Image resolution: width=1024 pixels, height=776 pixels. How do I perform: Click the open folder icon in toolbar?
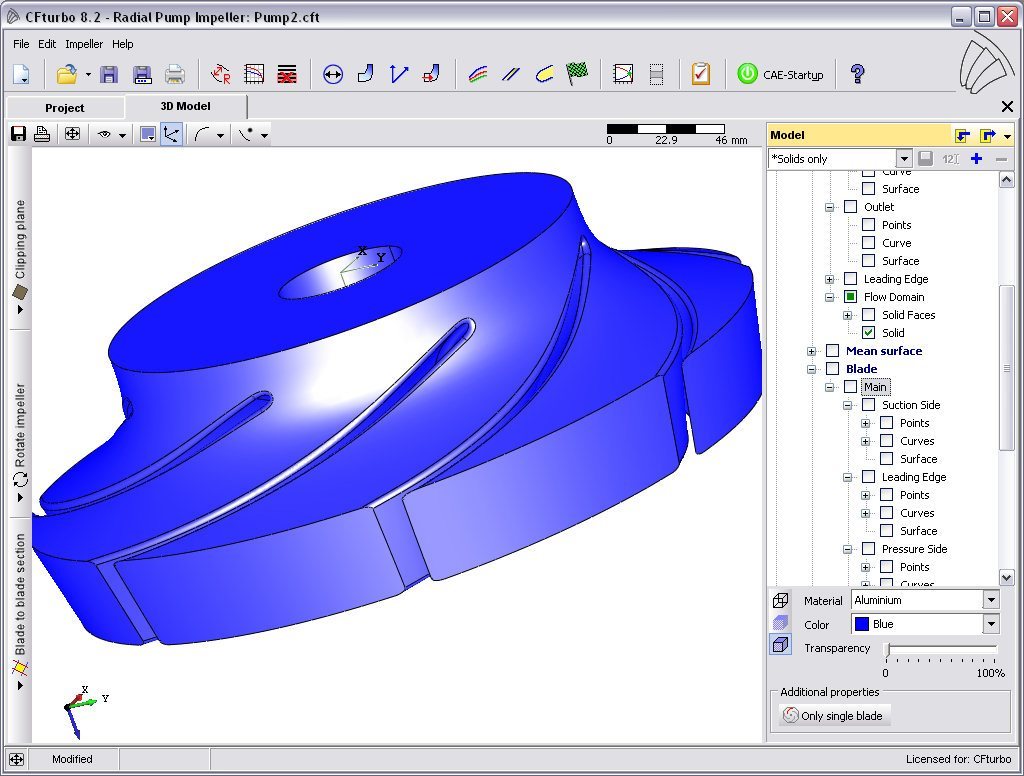[66, 74]
